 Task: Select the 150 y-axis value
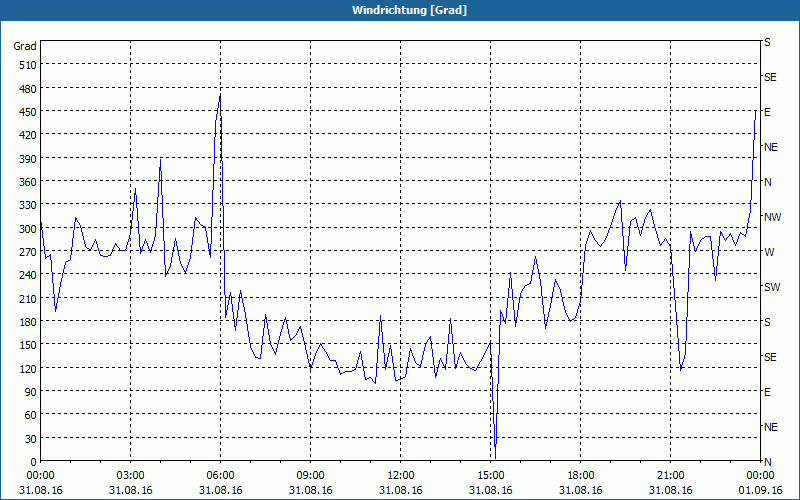click(x=28, y=345)
